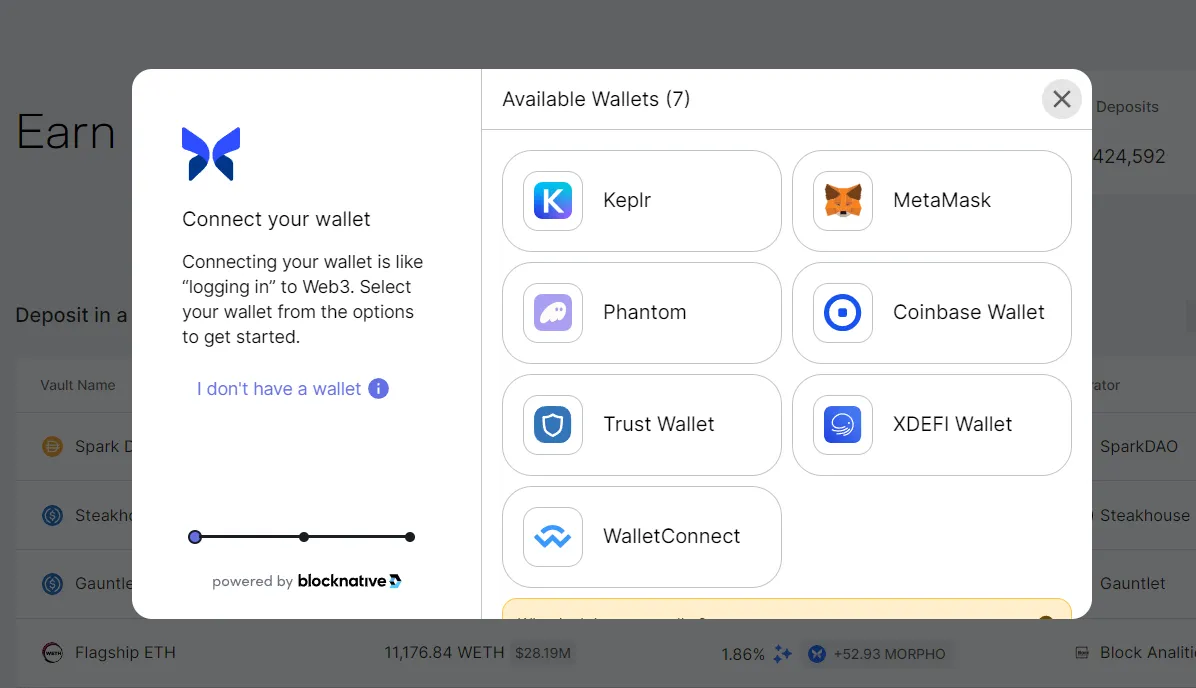The height and width of the screenshot is (688, 1196).
Task: Select the Keplr wallet option
Action: coord(641,201)
